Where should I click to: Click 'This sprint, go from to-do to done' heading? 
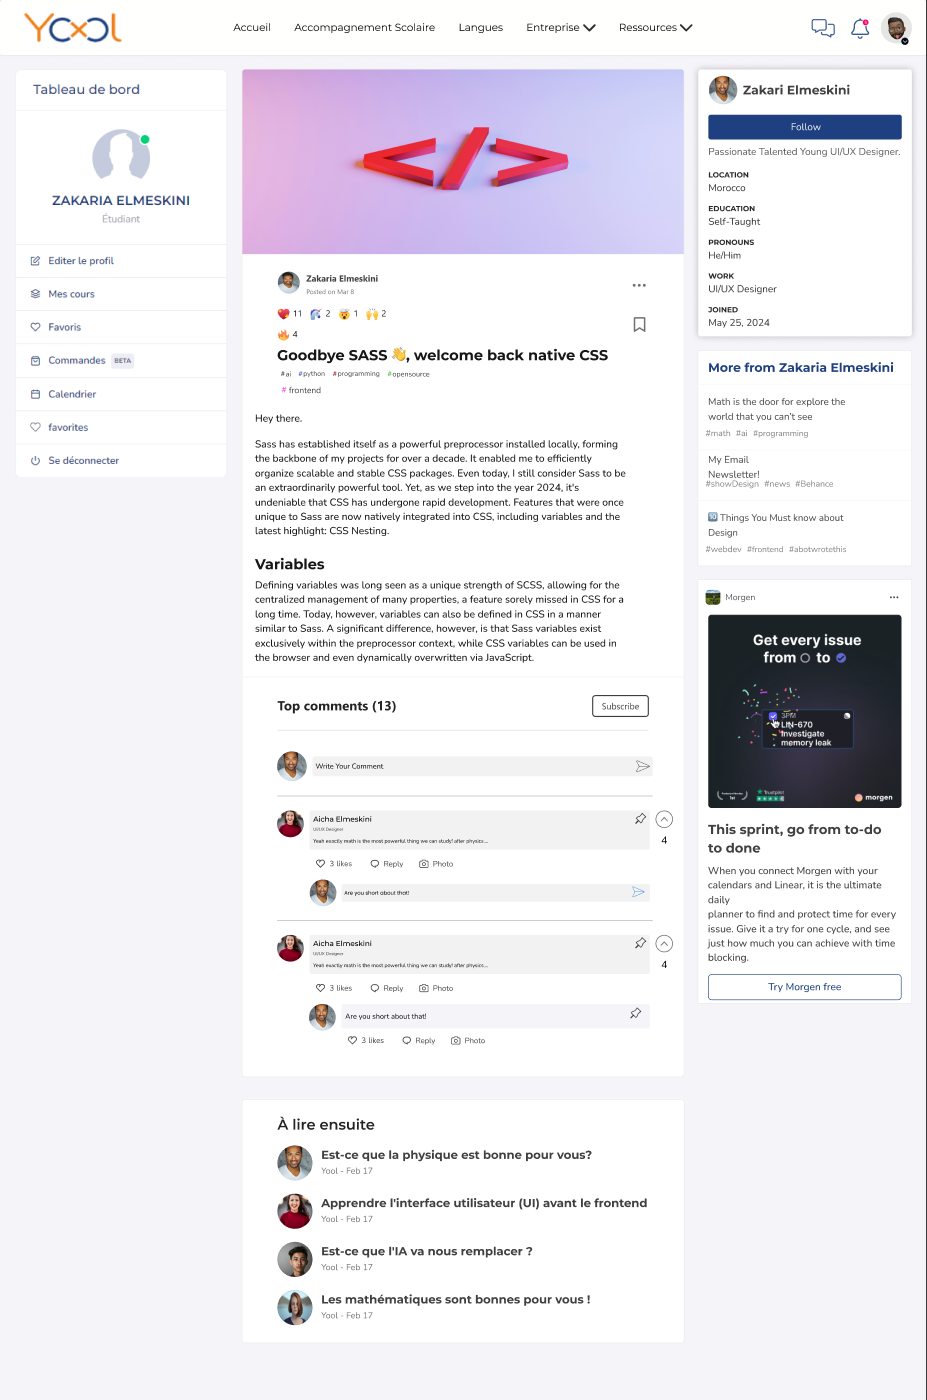[x=795, y=839]
